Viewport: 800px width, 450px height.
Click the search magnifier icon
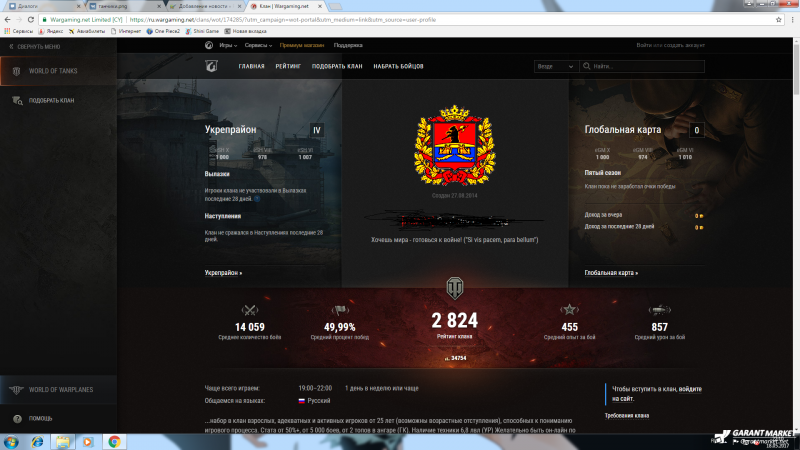[587, 66]
